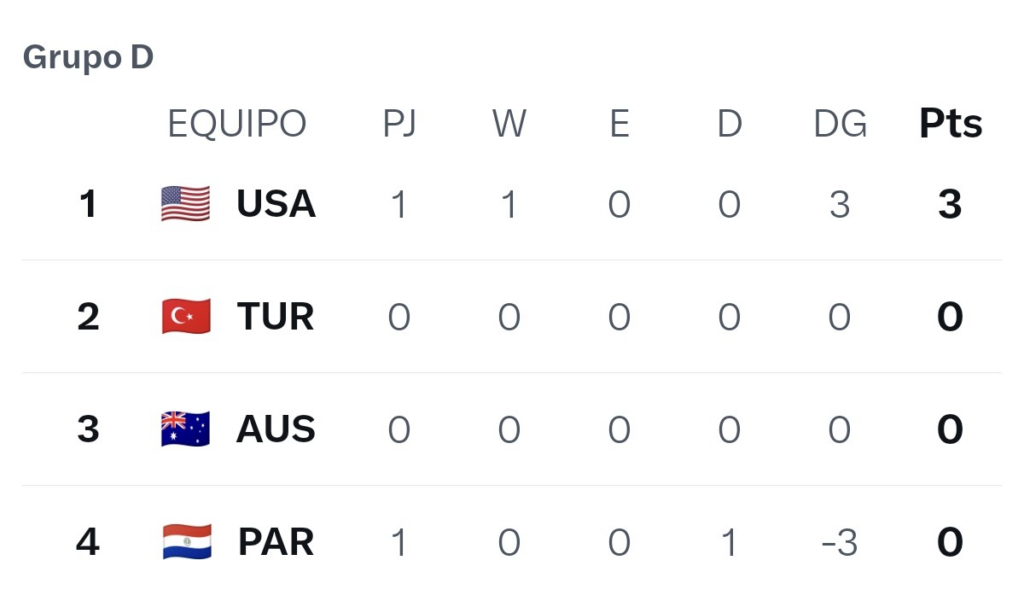
Task: Click Paraguay's goal difference of -3
Action: point(840,542)
